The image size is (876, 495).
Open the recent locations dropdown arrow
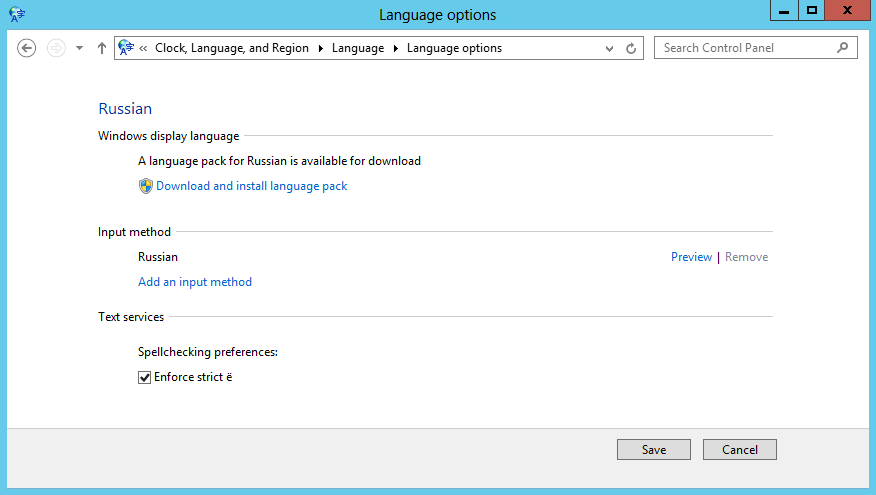tap(79, 48)
